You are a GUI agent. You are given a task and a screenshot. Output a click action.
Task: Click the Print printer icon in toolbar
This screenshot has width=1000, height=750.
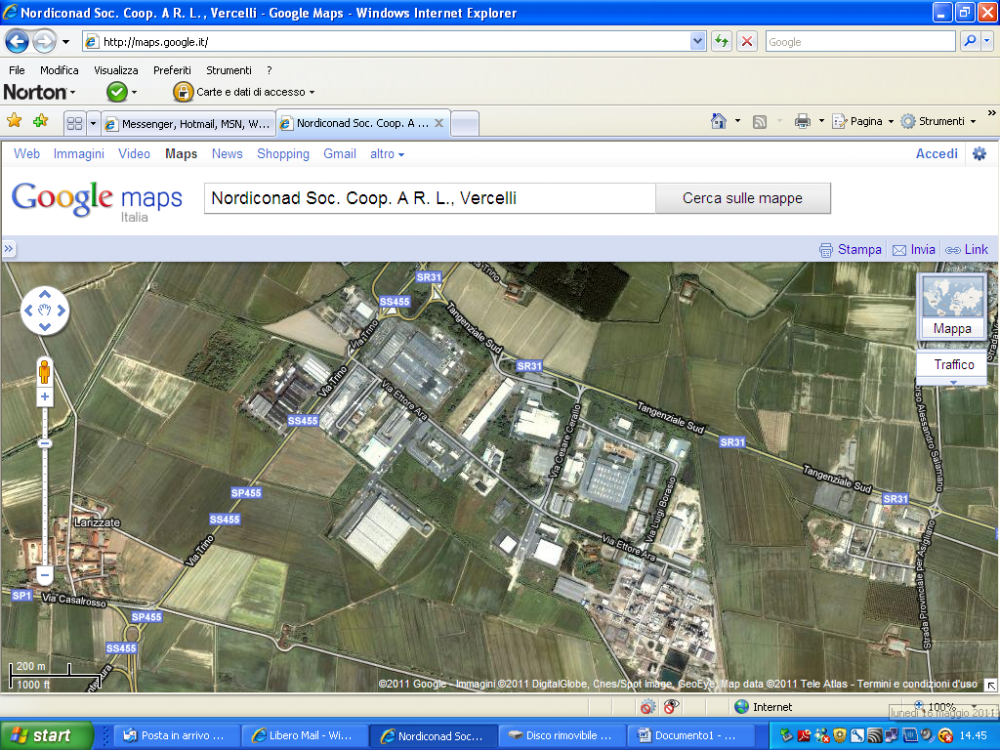pyautogui.click(x=802, y=121)
